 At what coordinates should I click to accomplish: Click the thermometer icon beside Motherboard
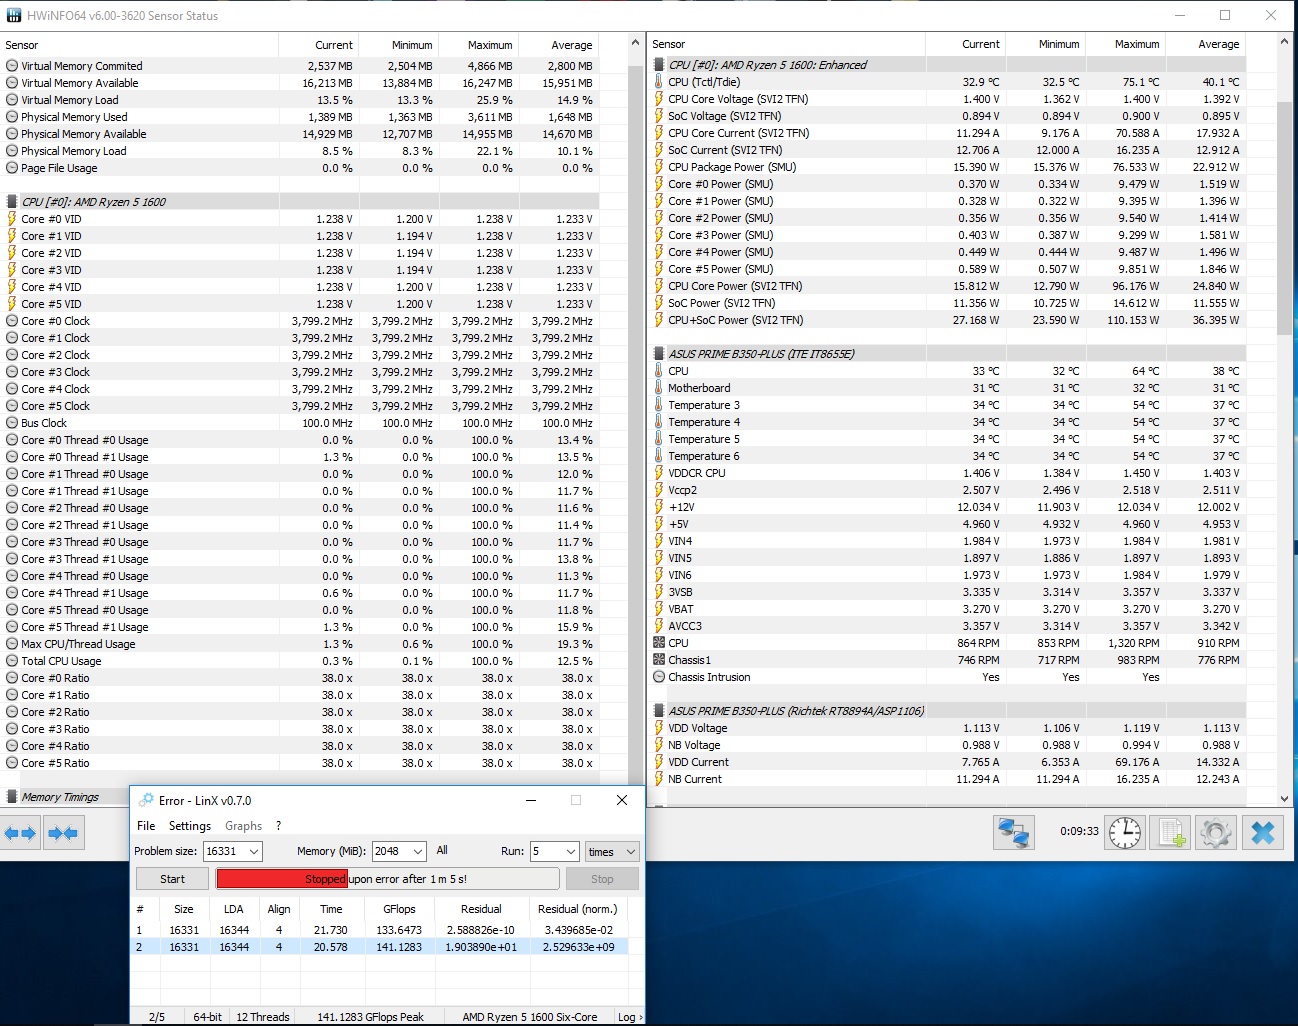659,388
